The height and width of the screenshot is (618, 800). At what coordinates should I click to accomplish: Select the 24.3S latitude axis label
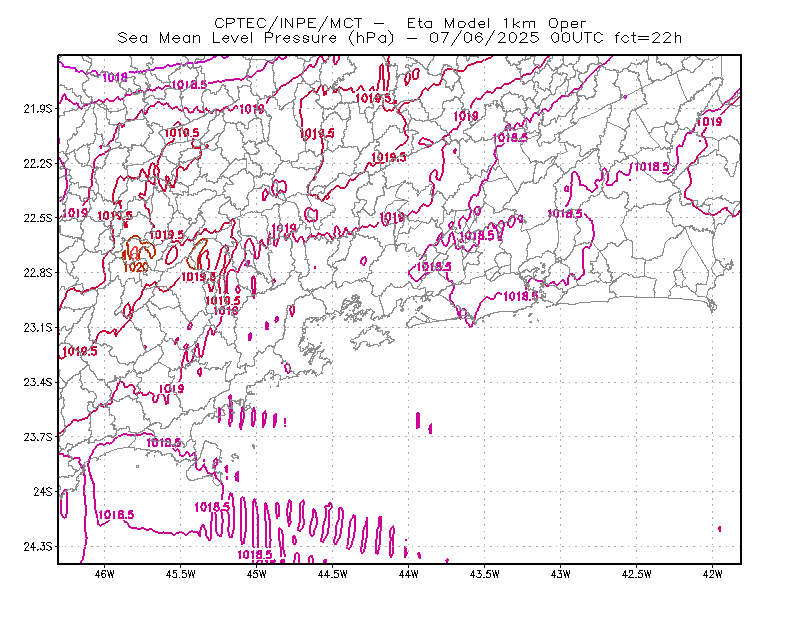[38, 547]
